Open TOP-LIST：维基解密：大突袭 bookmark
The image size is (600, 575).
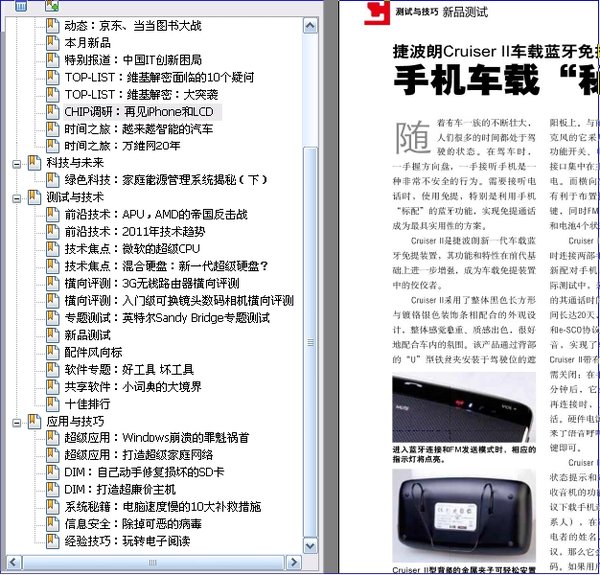pyautogui.click(x=141, y=94)
